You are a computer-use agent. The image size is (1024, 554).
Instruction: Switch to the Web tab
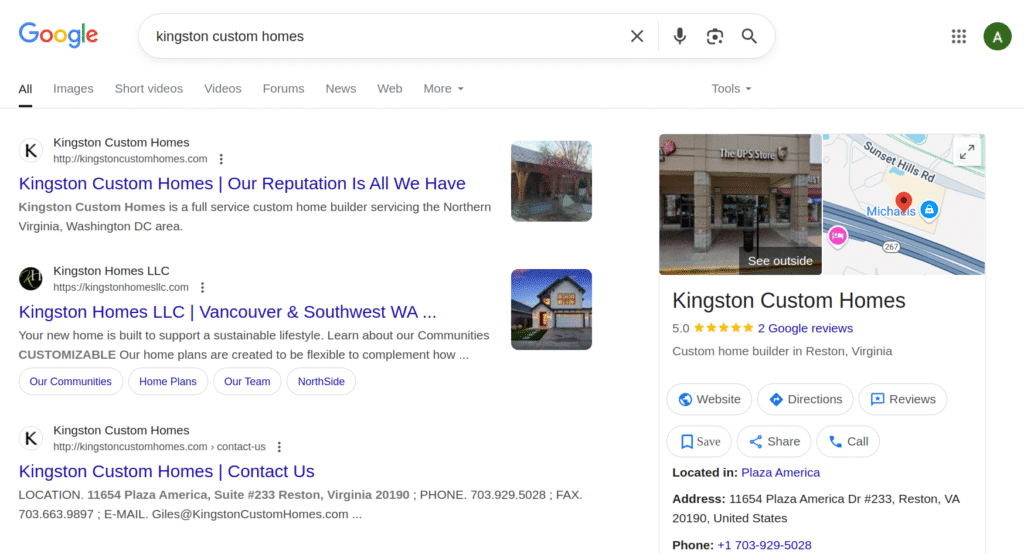[x=390, y=89]
